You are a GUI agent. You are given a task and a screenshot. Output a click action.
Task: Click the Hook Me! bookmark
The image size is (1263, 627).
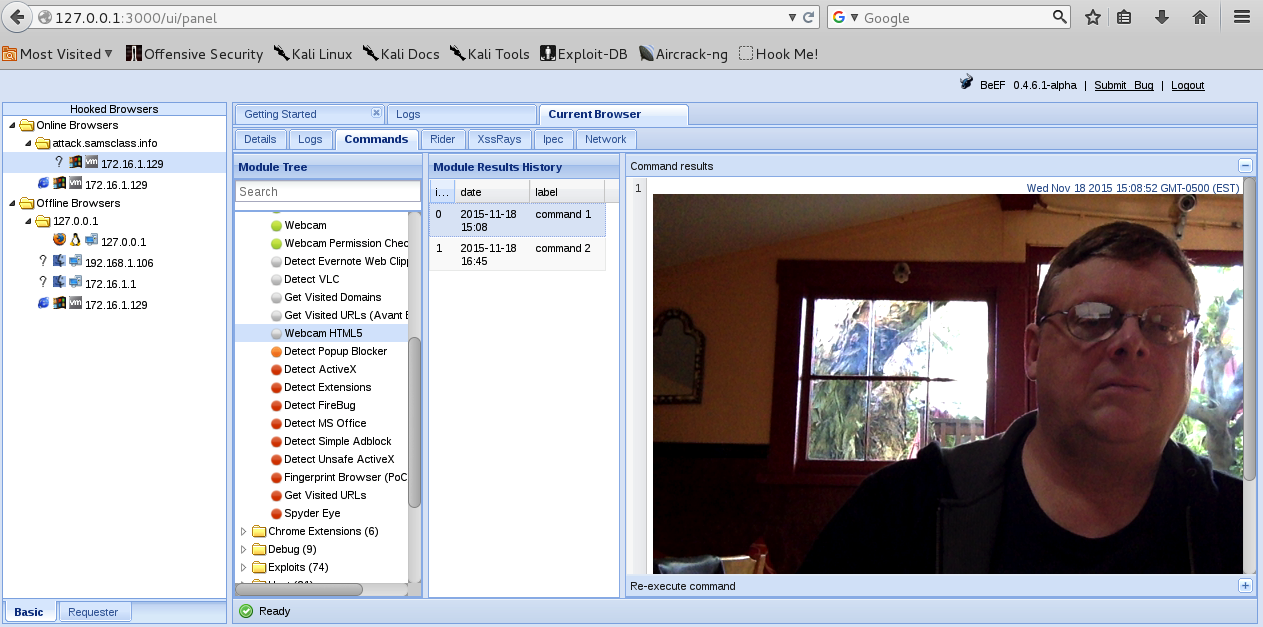click(778, 54)
